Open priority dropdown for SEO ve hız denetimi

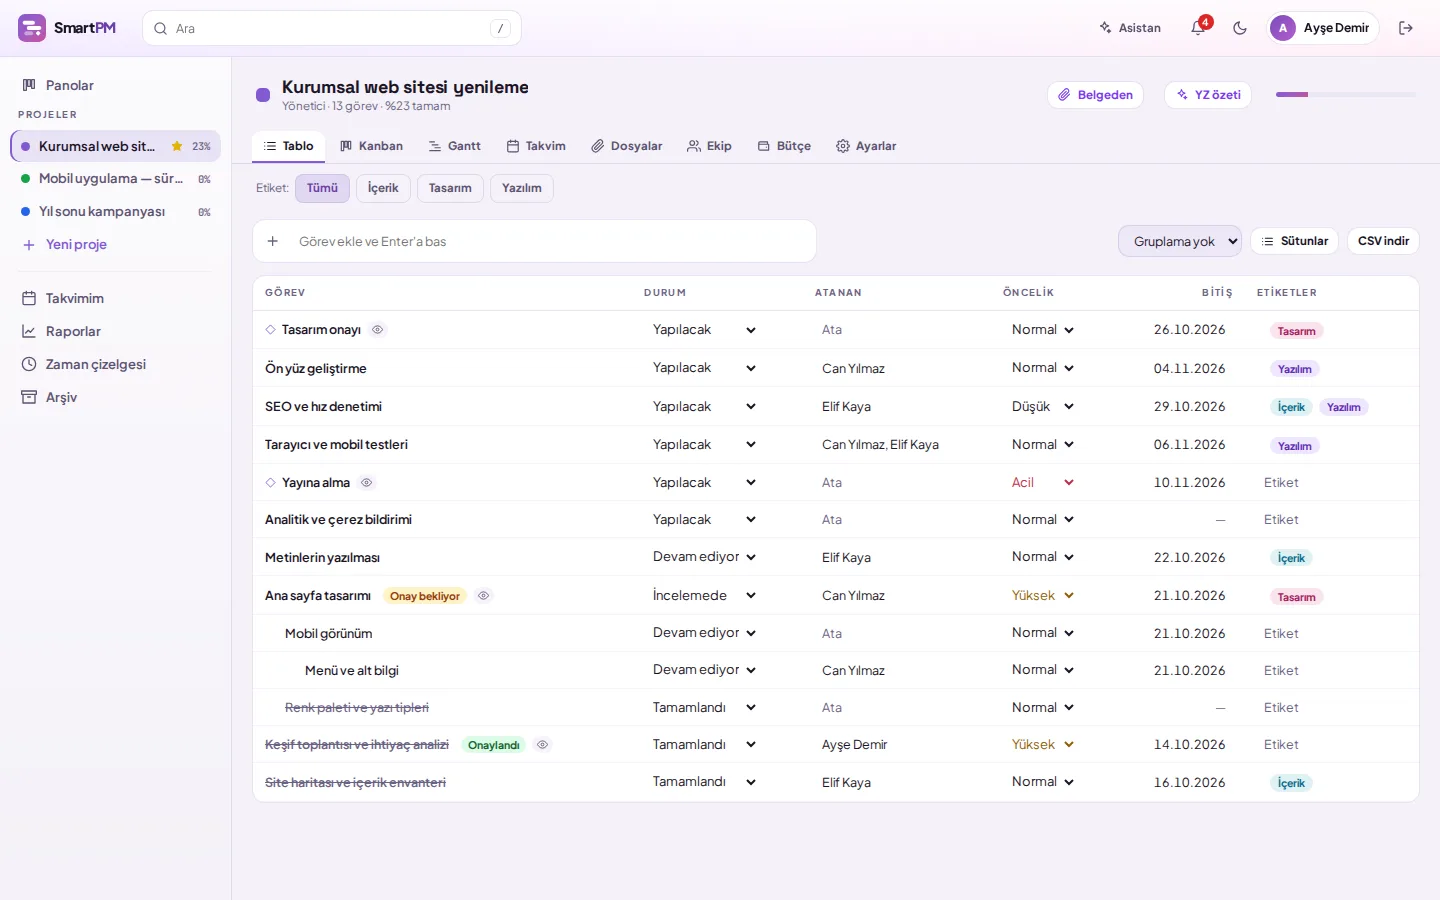coord(1042,406)
